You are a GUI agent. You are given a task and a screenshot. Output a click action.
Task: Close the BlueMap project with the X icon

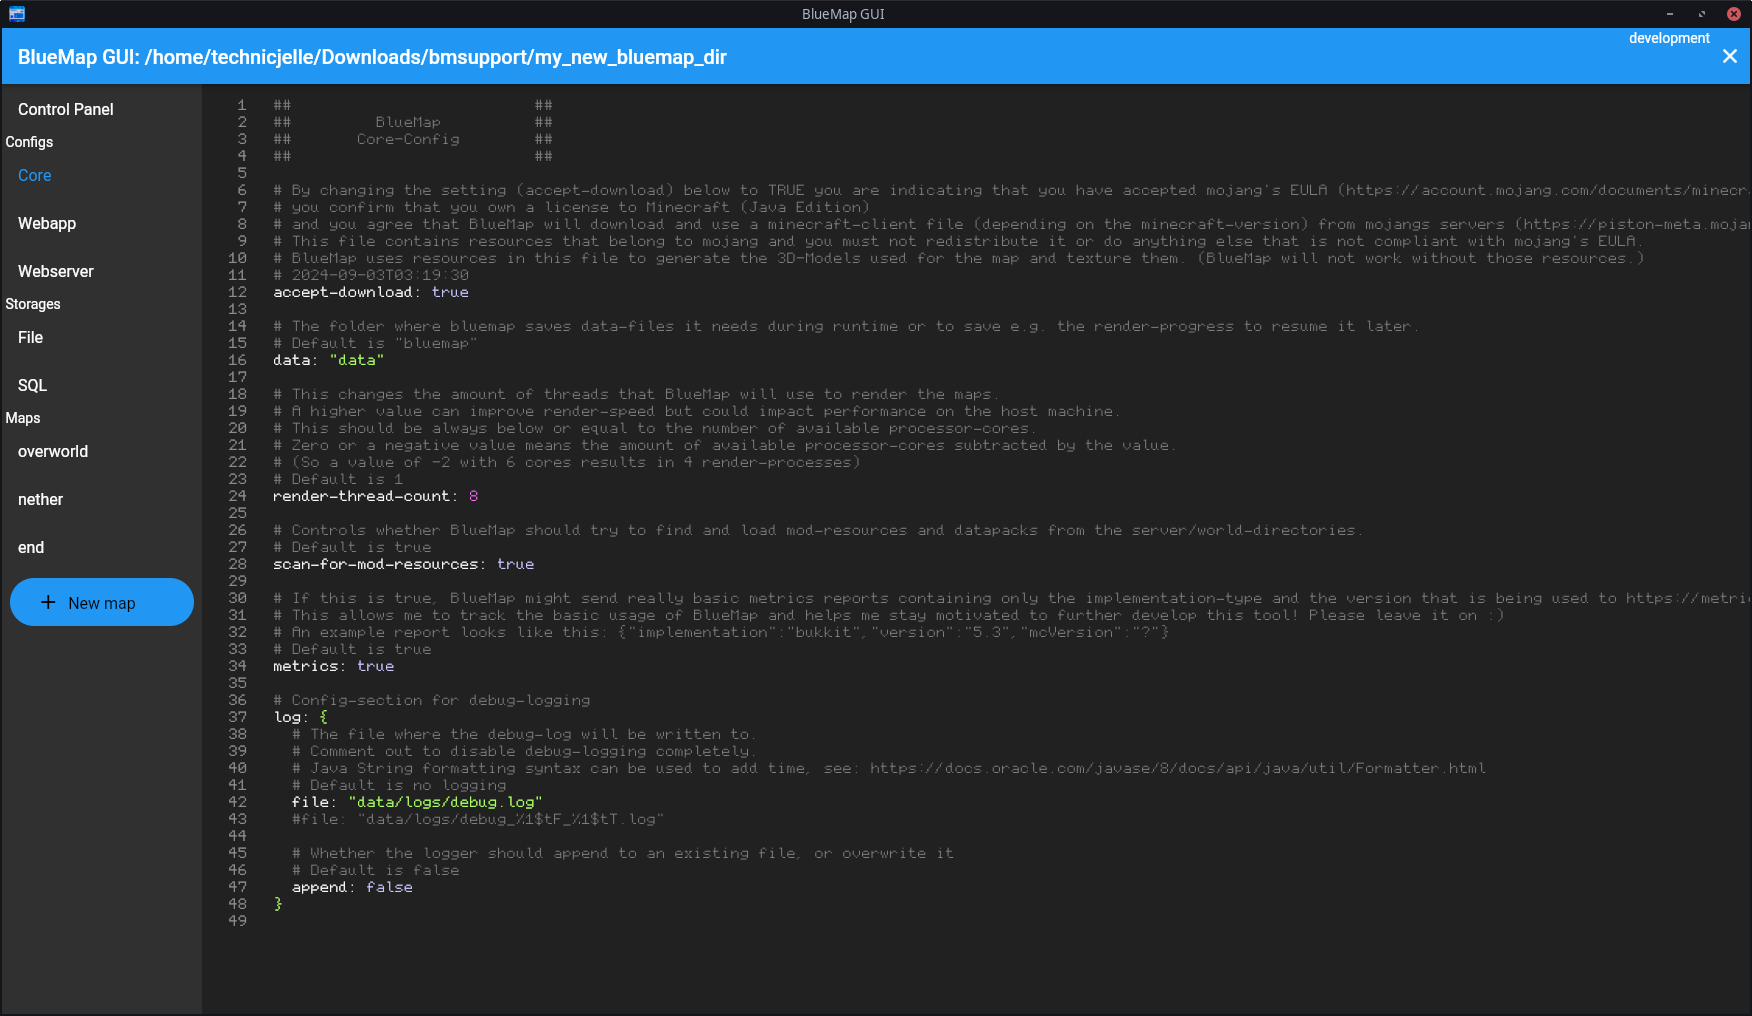tap(1730, 57)
